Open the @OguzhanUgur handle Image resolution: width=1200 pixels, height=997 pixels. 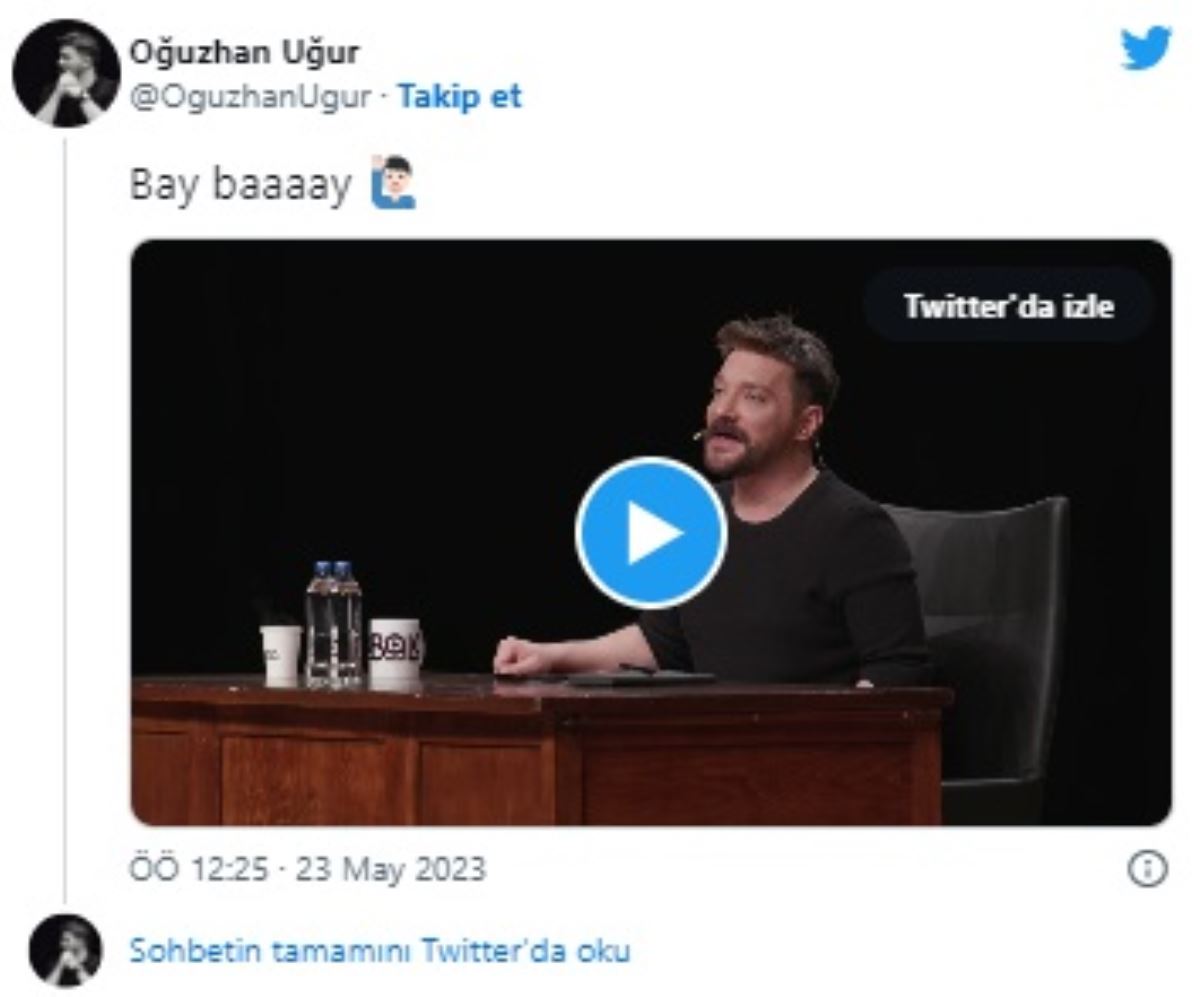(250, 97)
